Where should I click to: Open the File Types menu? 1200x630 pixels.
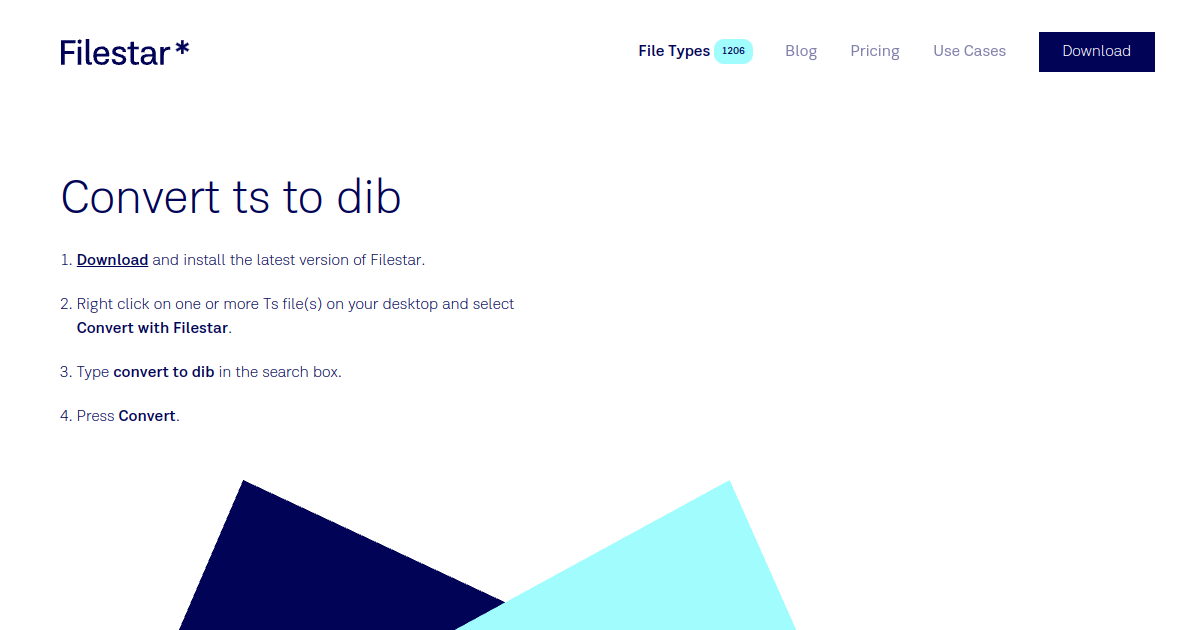(673, 50)
